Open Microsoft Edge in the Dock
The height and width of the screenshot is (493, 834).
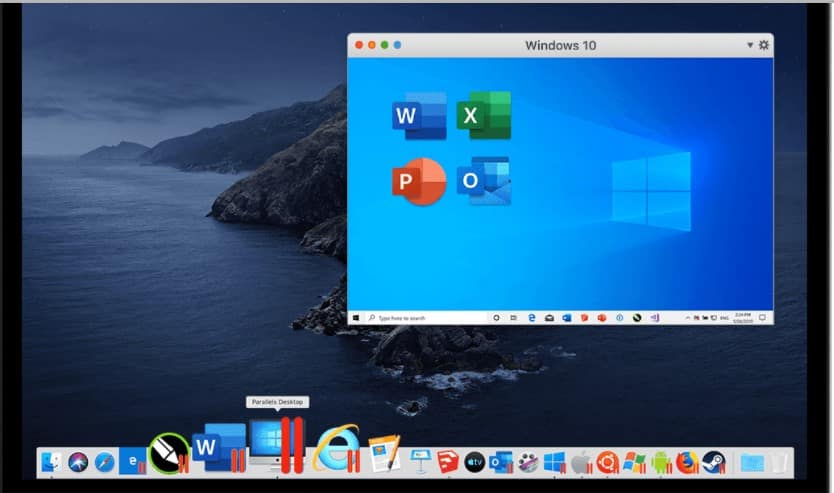click(x=132, y=461)
